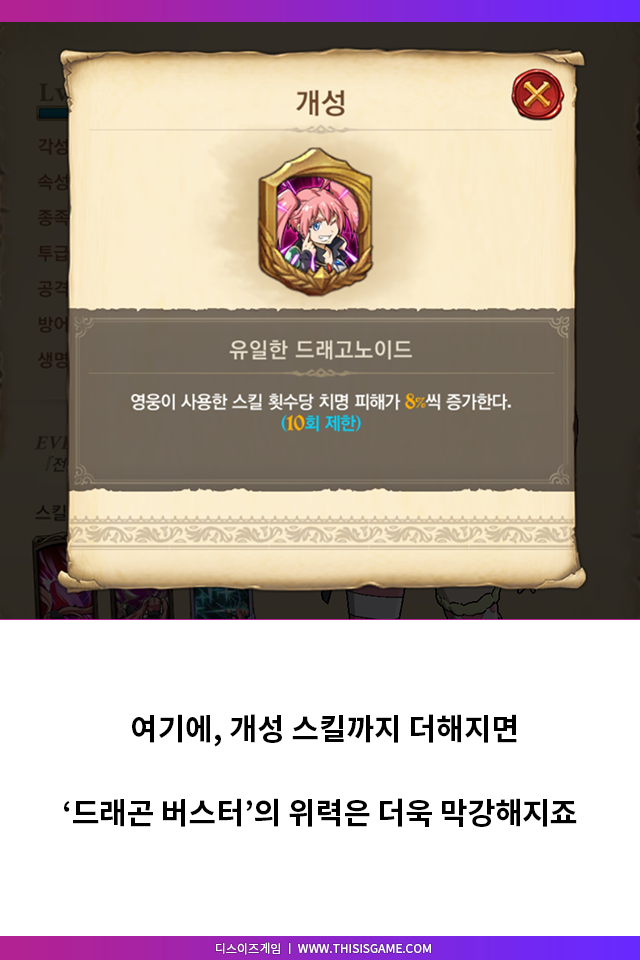
Task: Tap the pink-haired hero portrait badge
Action: pos(315,222)
